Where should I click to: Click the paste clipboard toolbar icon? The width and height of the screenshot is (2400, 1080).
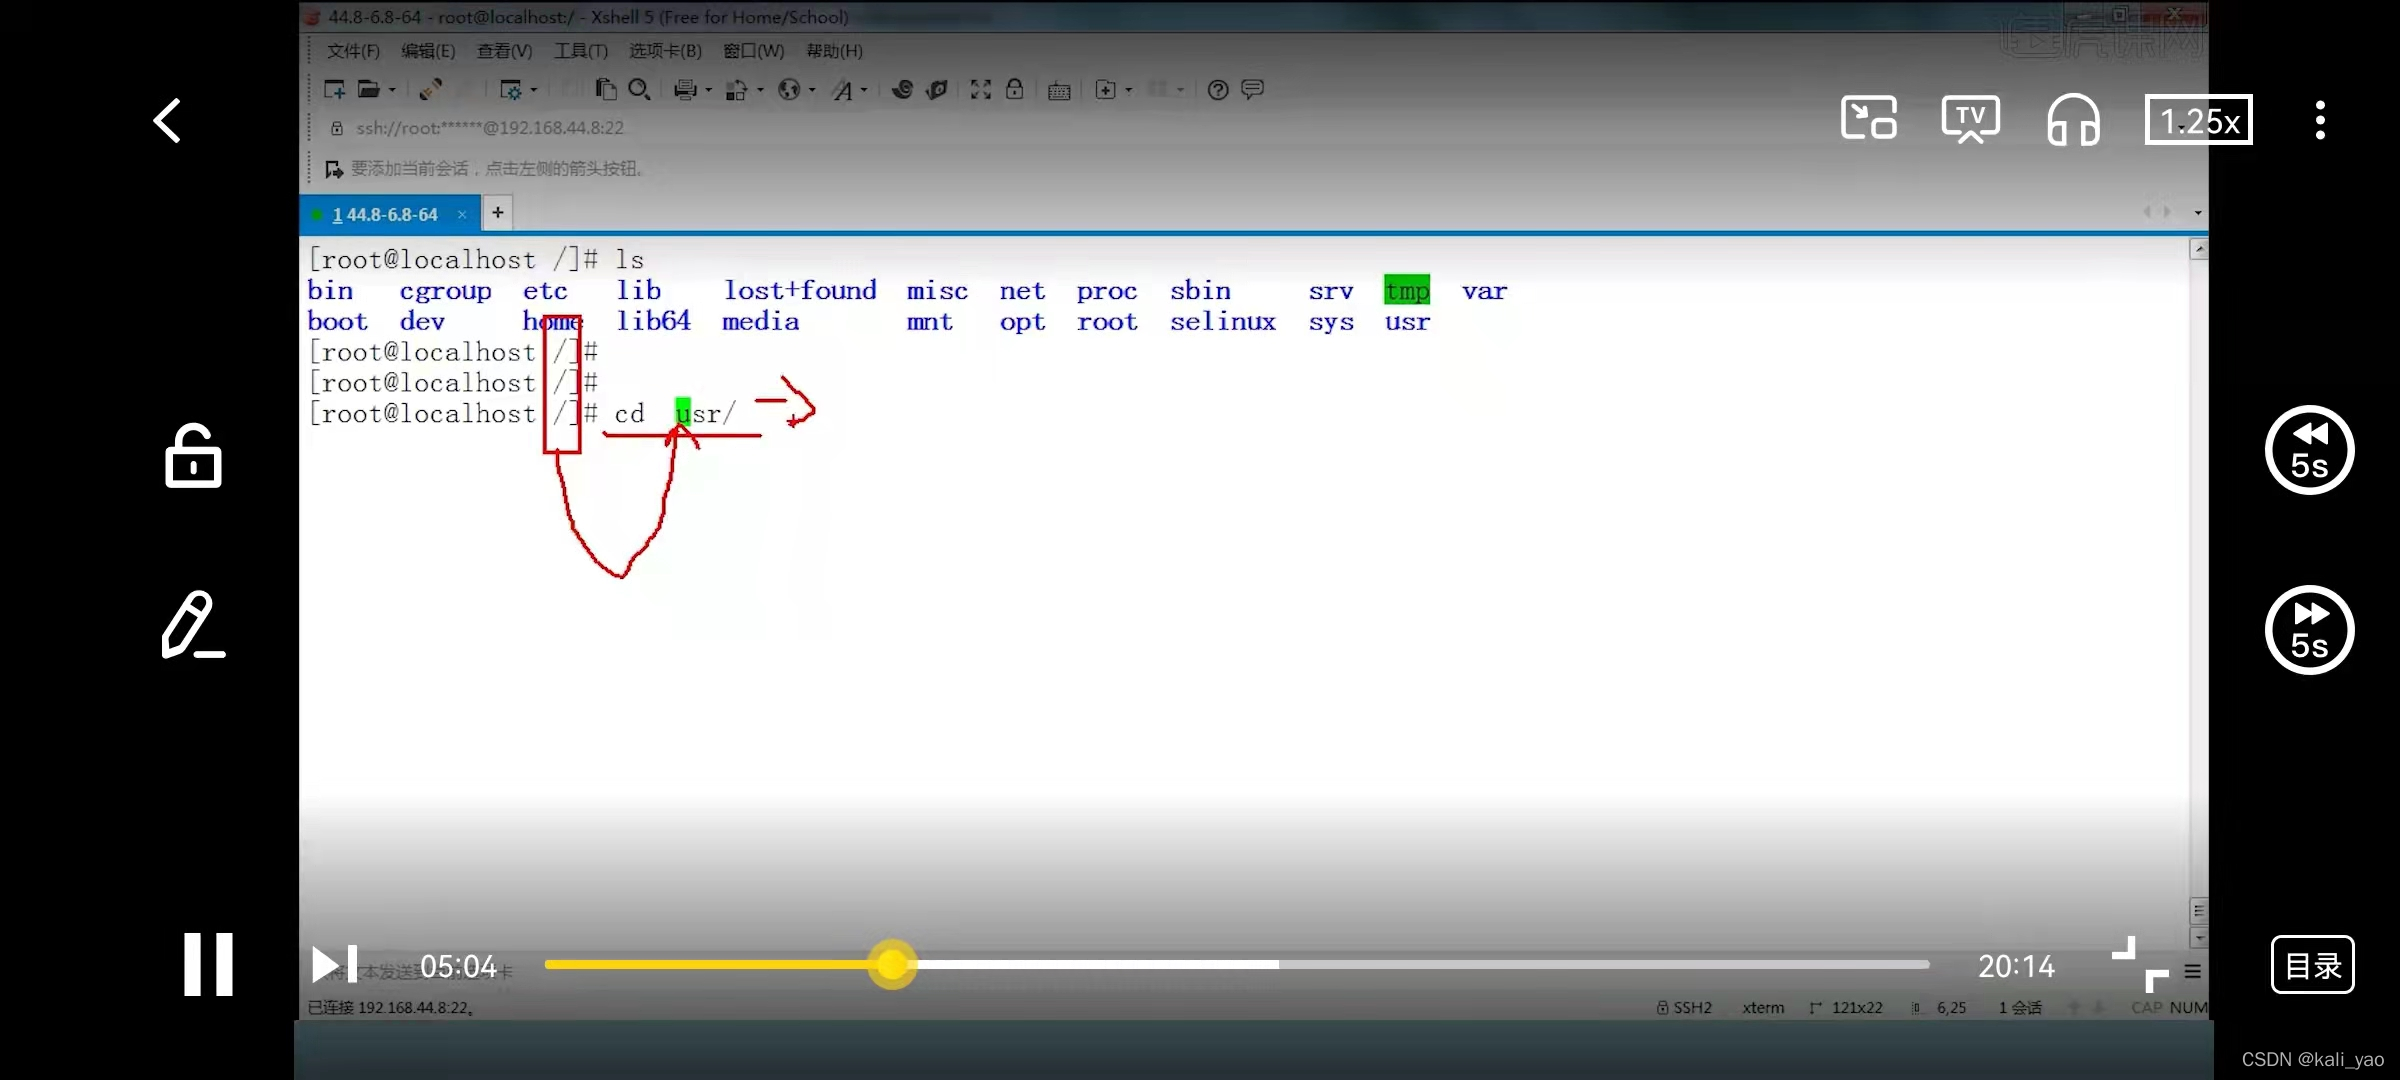(606, 90)
